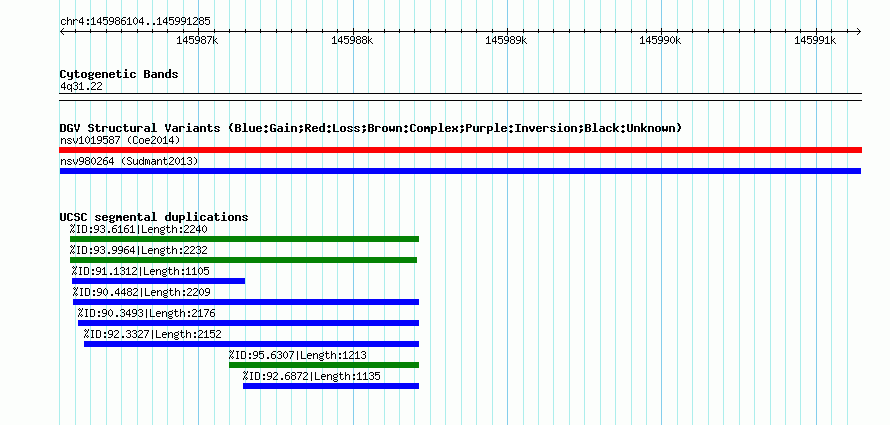Click the %ID:95.6307|Length:1213 label
Viewport: 890px width, 425px height.
297,355
